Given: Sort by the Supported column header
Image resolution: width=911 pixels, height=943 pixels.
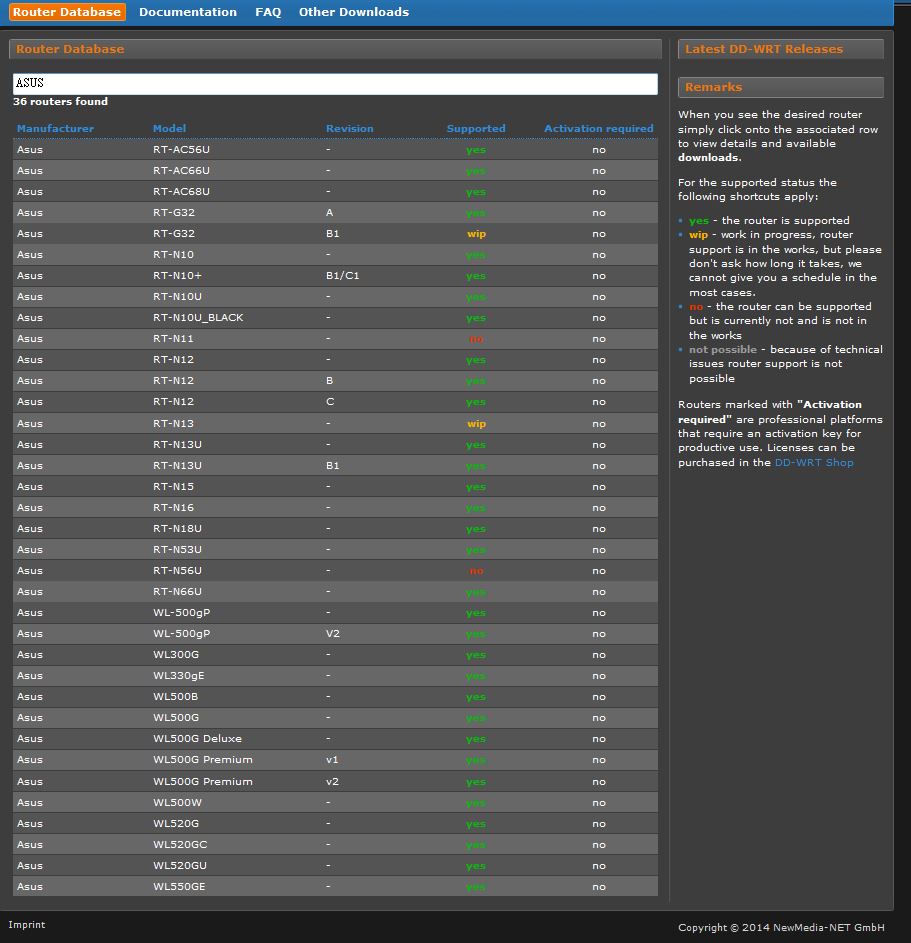Looking at the screenshot, I should (476, 128).
